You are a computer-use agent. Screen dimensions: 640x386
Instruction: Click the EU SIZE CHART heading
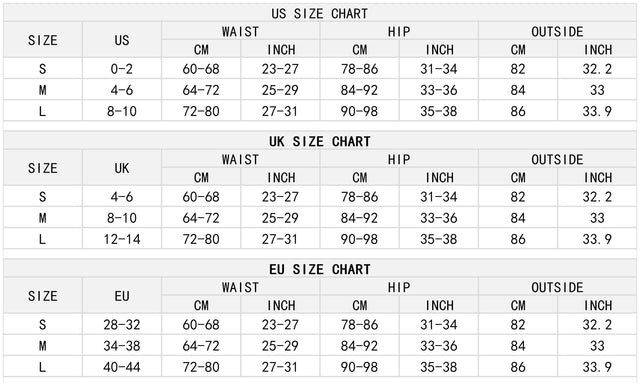pyautogui.click(x=320, y=269)
